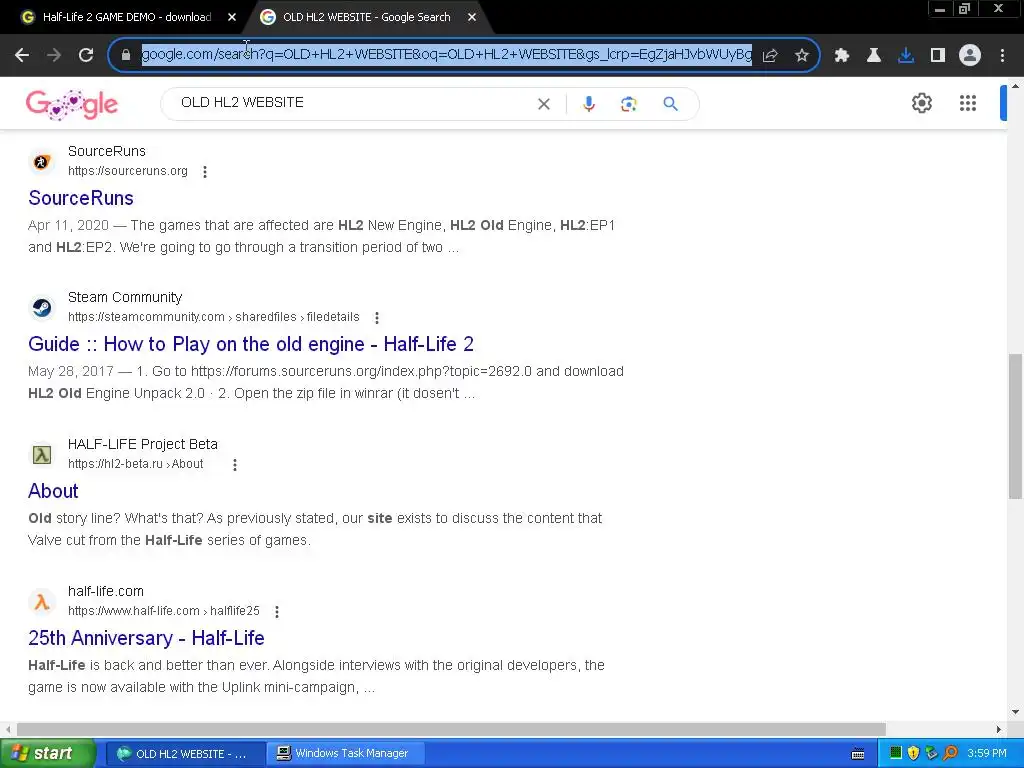Screen dimensions: 1024x768
Task: Switch to Windows Task Manager in taskbar
Action: coord(345,754)
